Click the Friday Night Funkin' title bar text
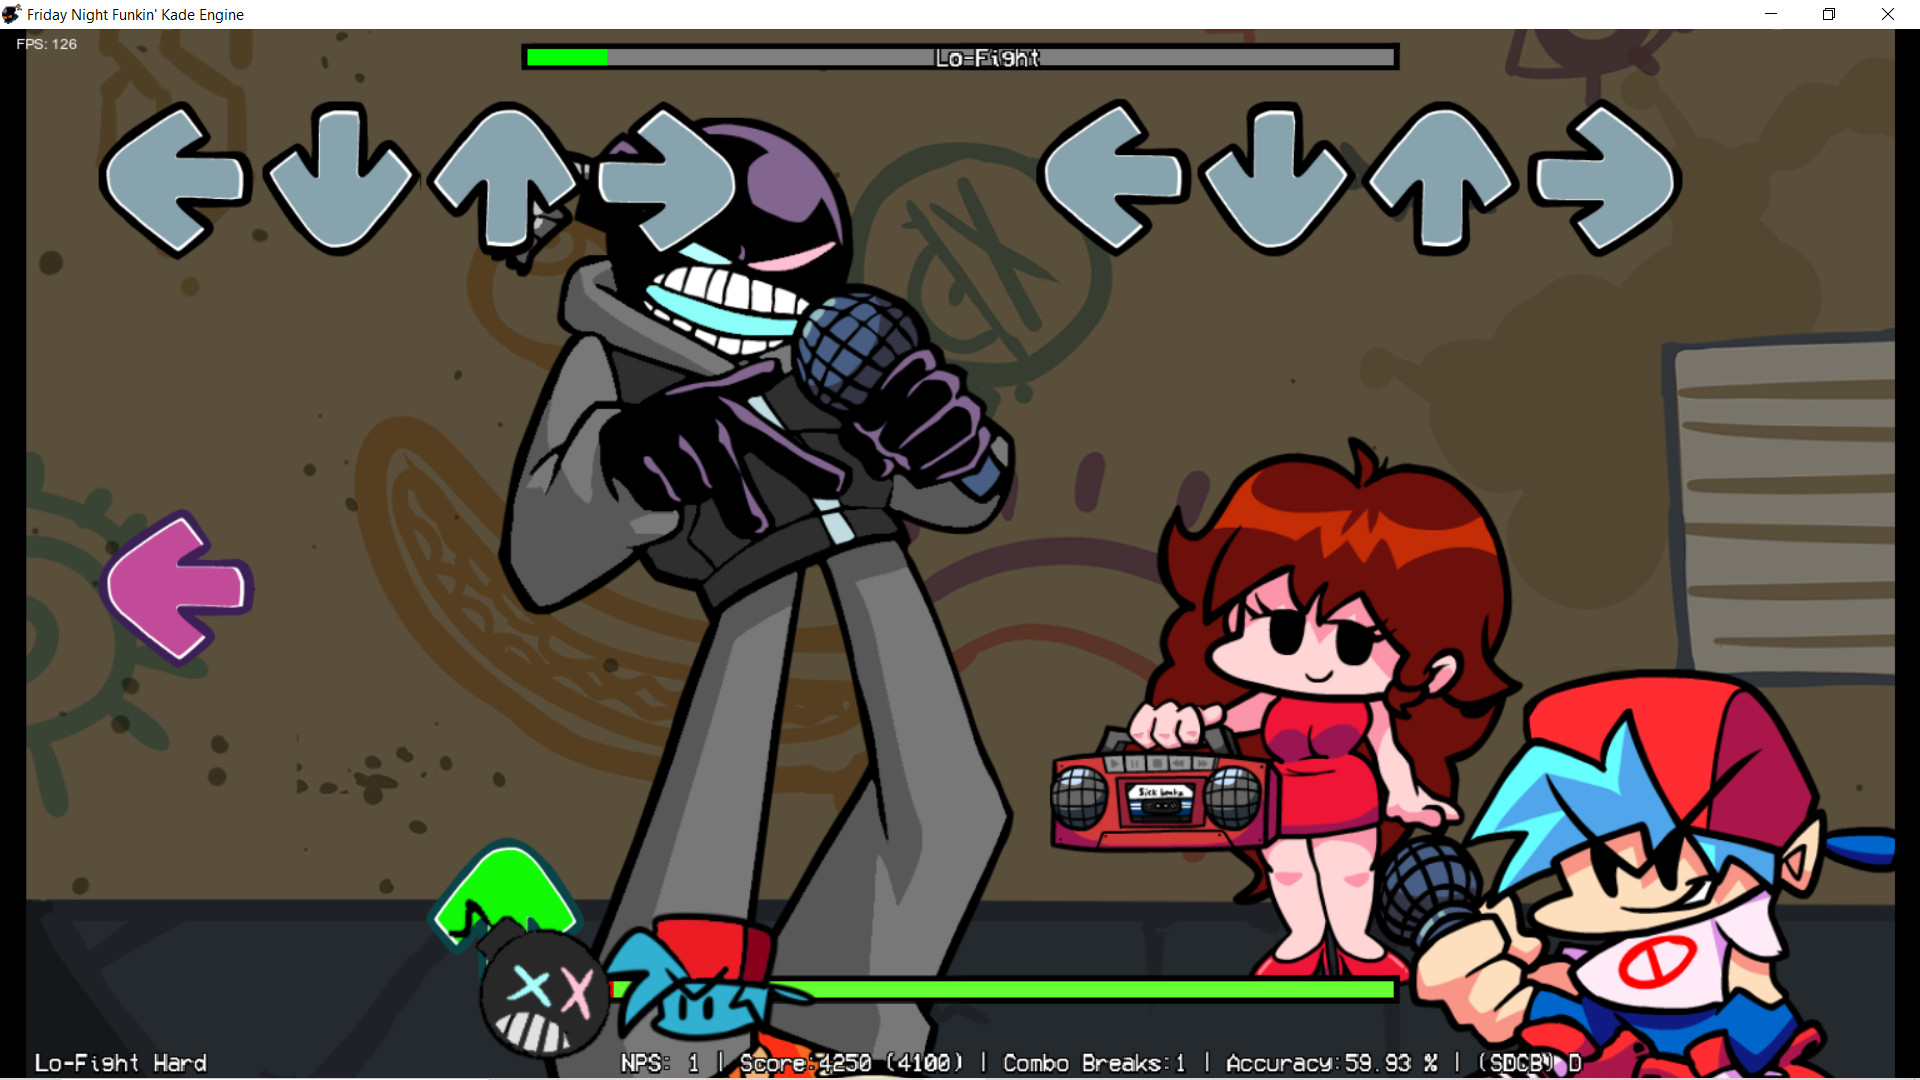The image size is (1920, 1080). pyautogui.click(x=133, y=14)
